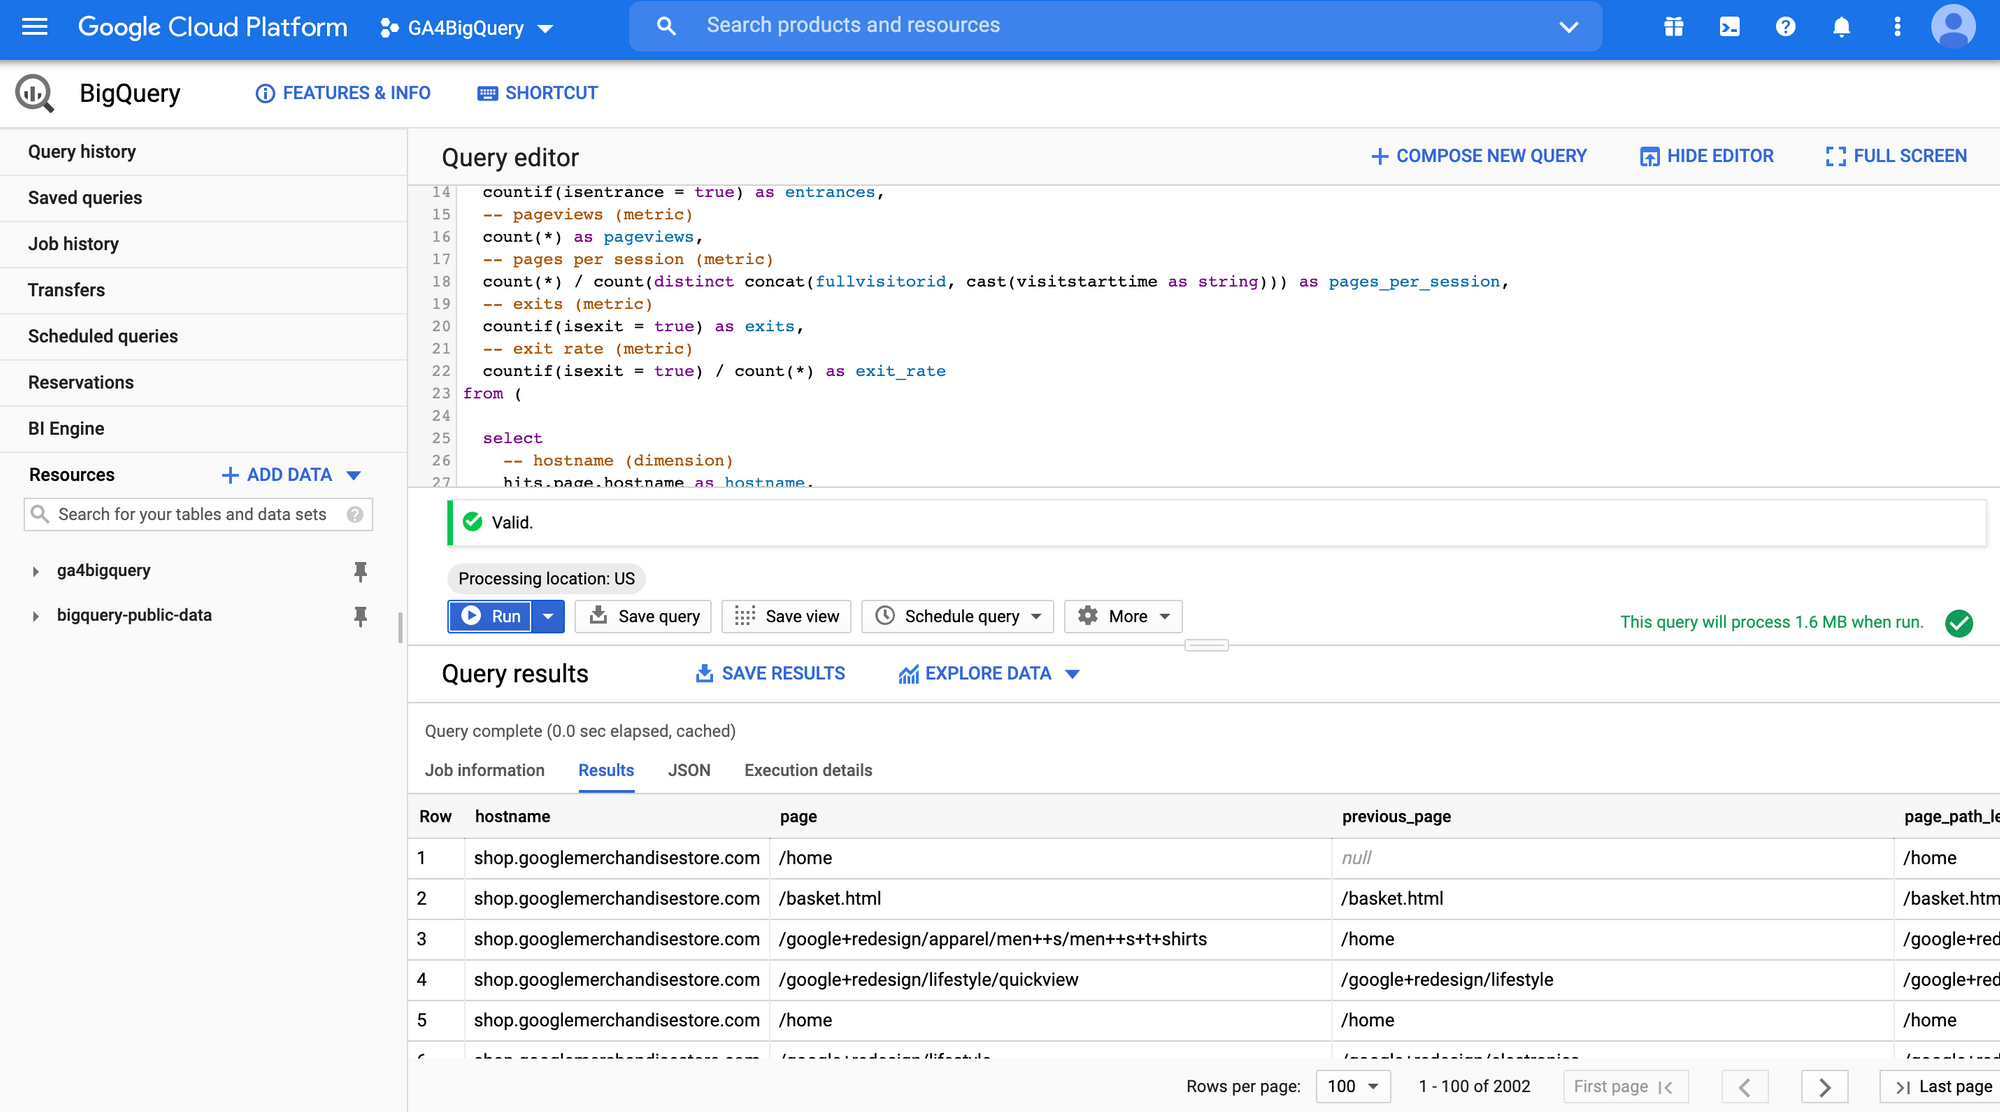Viewport: 2000px width, 1112px height.
Task: Open the SHORTCUT keyboard link
Action: pyautogui.click(x=538, y=93)
